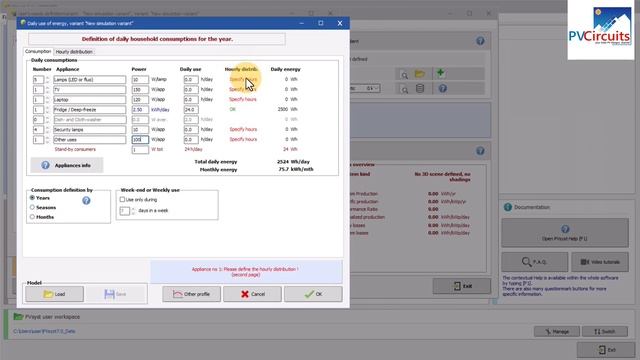The width and height of the screenshot is (640, 360).
Task: Click the green plus icon in background window
Action: 440,73
